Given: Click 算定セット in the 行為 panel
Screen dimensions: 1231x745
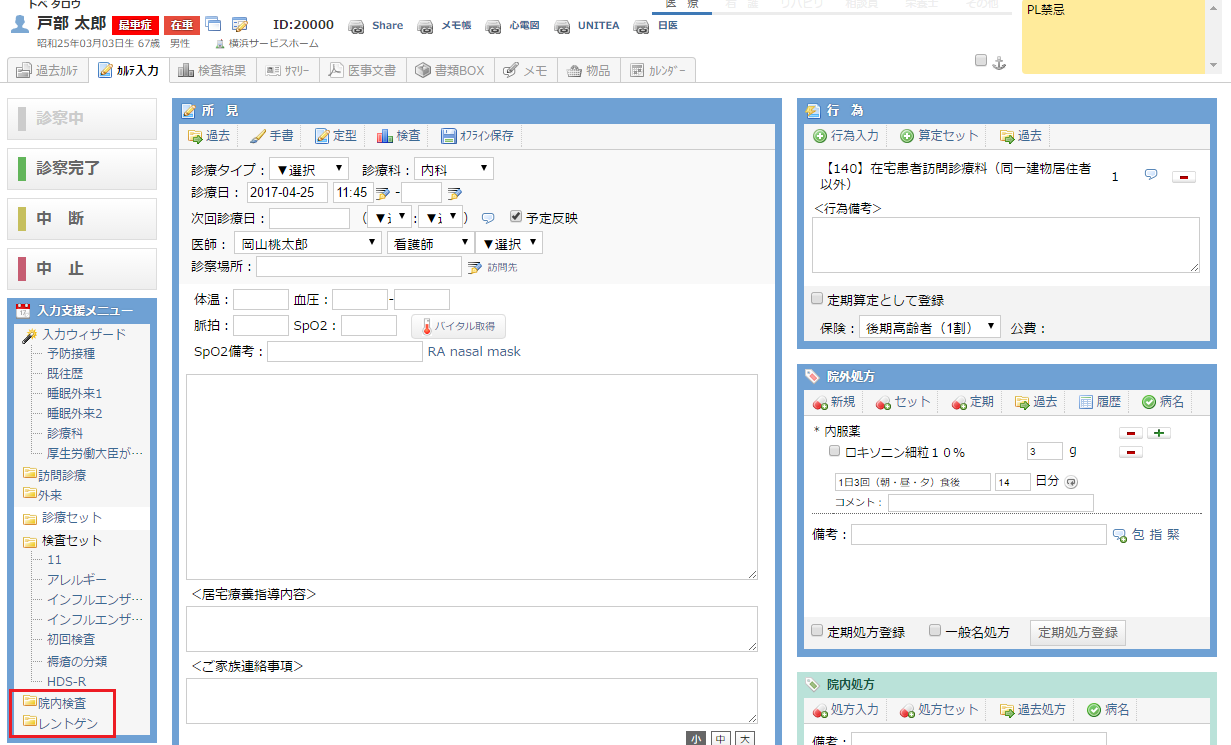Looking at the screenshot, I should tap(939, 136).
